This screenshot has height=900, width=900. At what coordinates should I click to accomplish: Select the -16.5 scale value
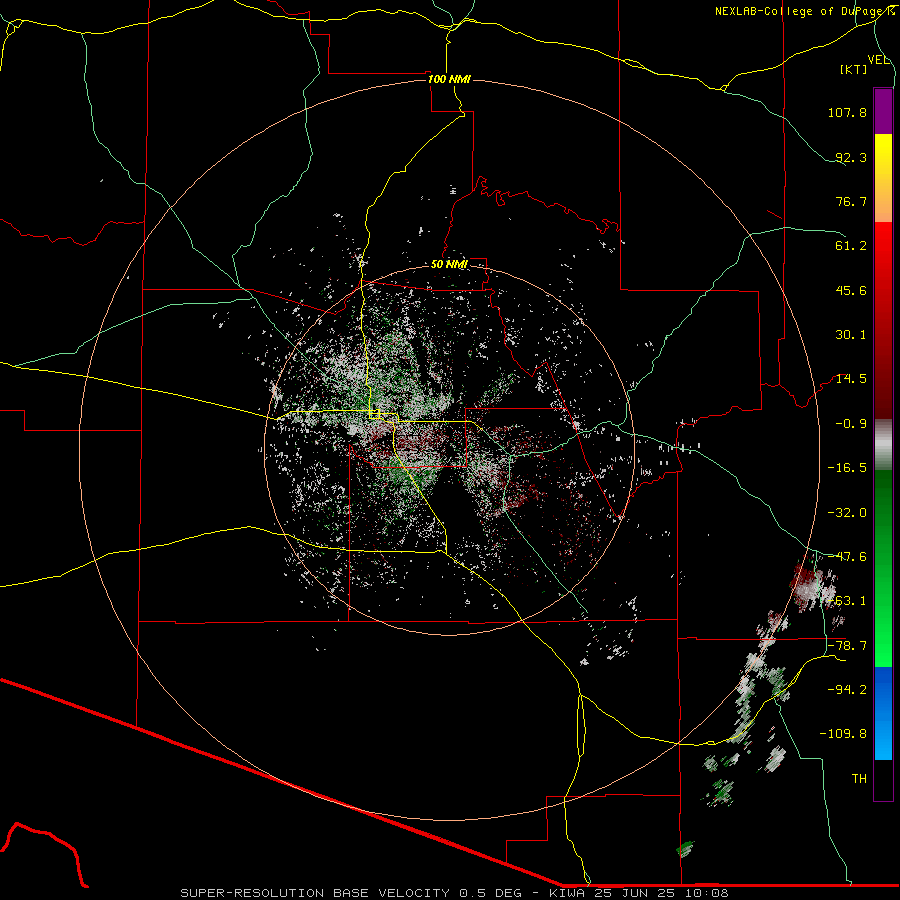pos(847,468)
